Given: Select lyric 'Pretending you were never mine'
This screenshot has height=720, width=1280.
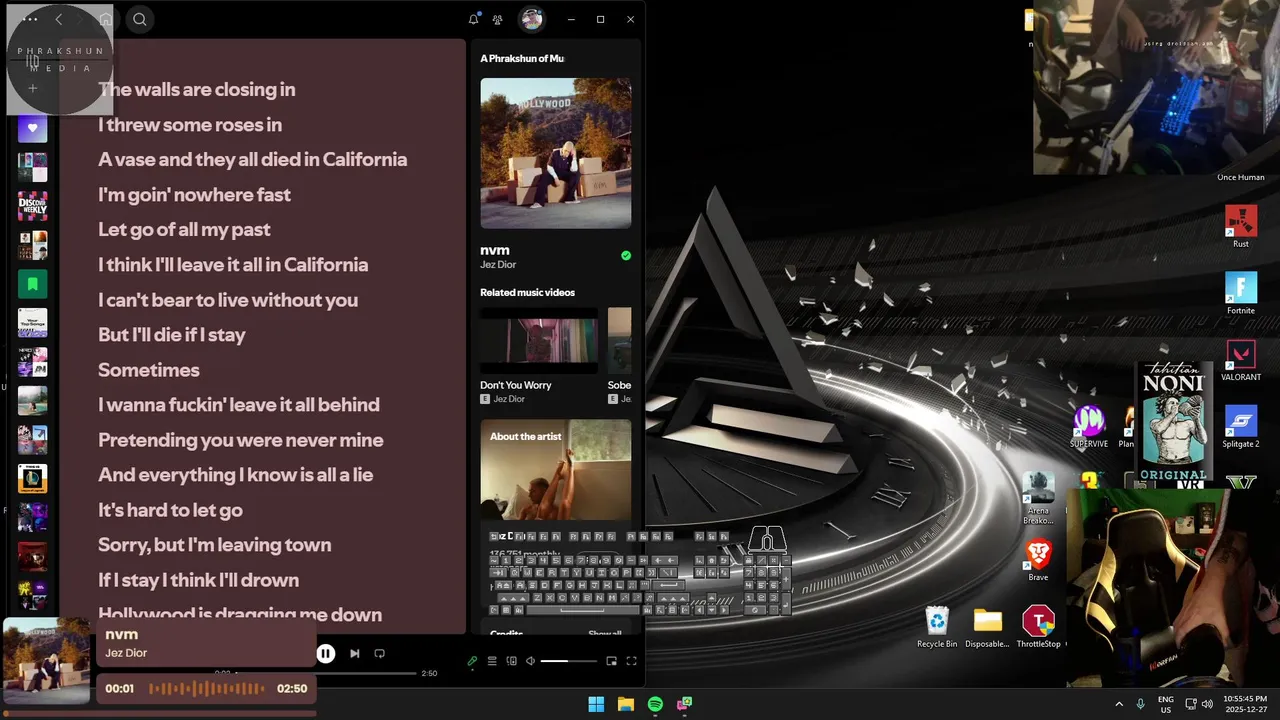Looking at the screenshot, I should [x=240, y=440].
